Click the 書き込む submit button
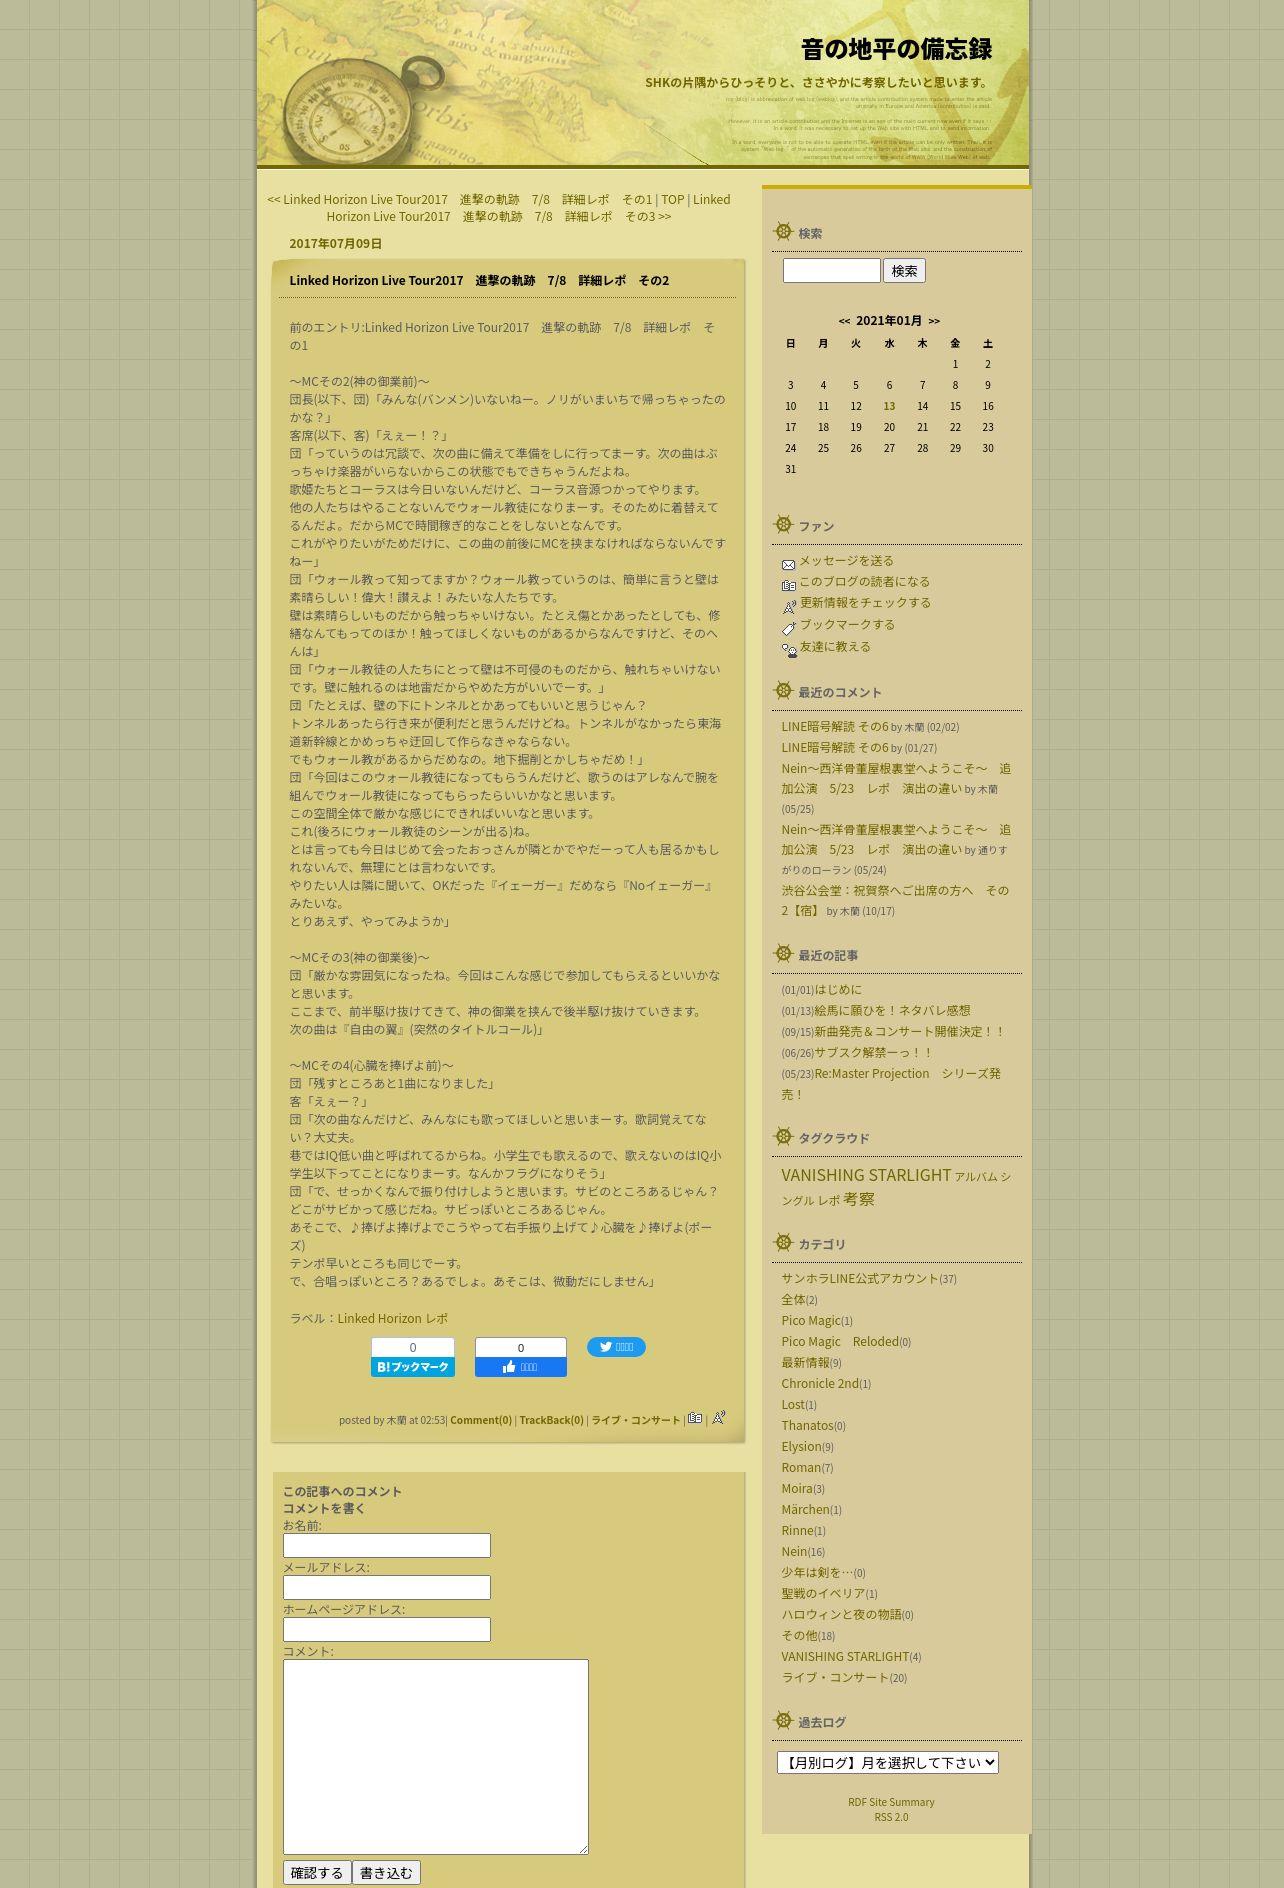 point(386,1873)
